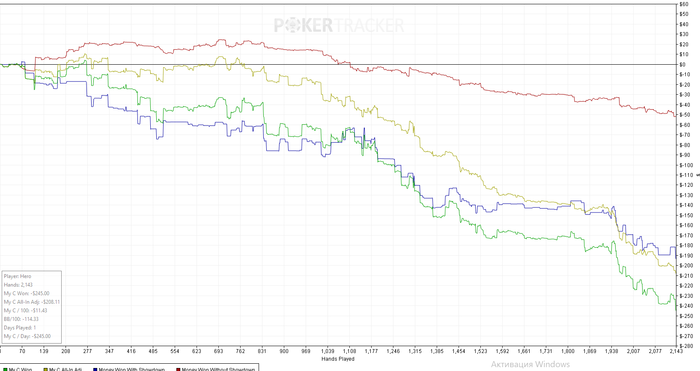Click the 2,143 hands axis label
Viewport: 700px width, 371px height.
point(676,351)
